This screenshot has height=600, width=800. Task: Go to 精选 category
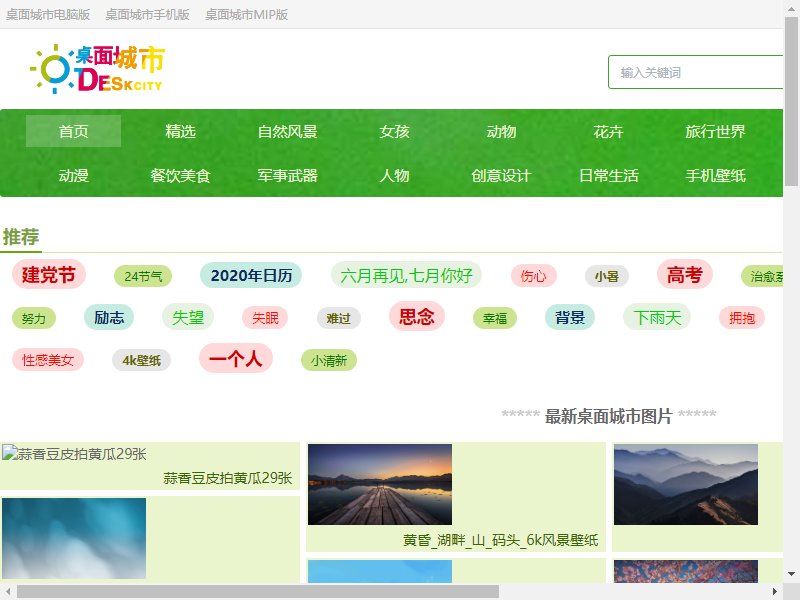click(181, 131)
